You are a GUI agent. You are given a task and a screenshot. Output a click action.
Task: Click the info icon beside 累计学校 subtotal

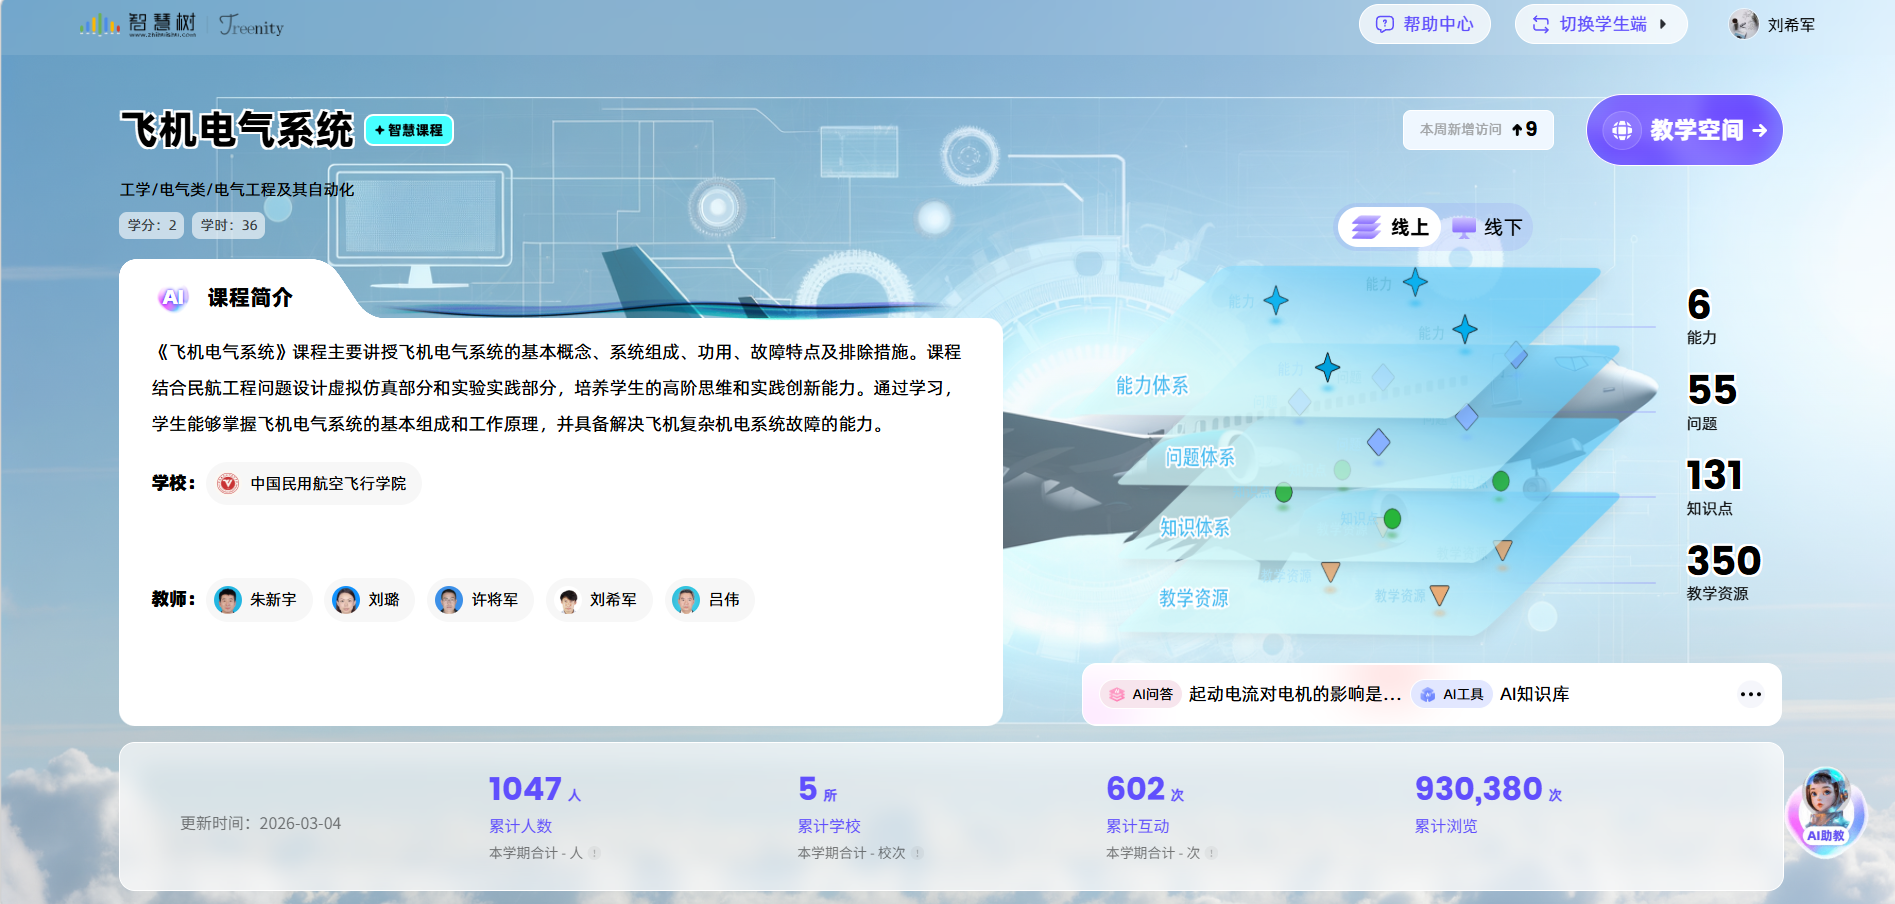click(x=918, y=853)
